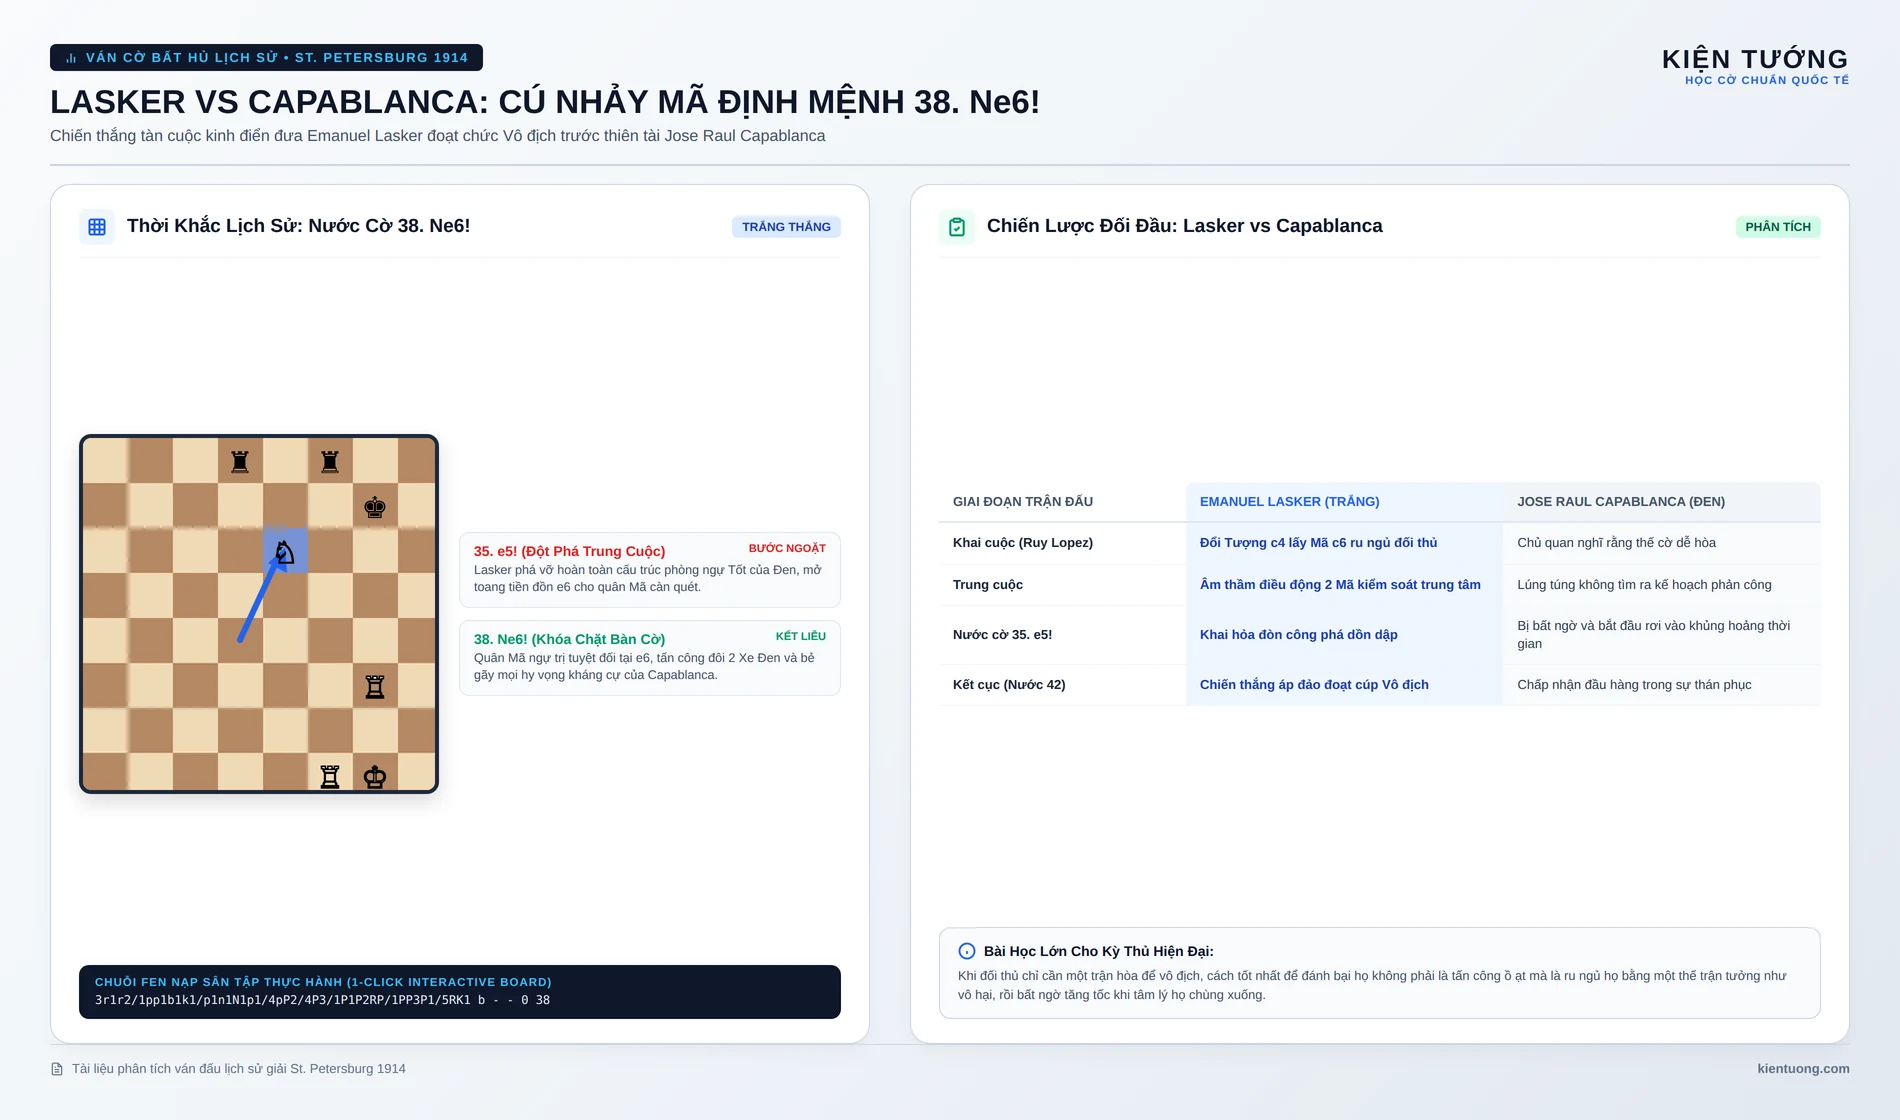Select the white rook on f1
1900x1120 pixels.
330,776
